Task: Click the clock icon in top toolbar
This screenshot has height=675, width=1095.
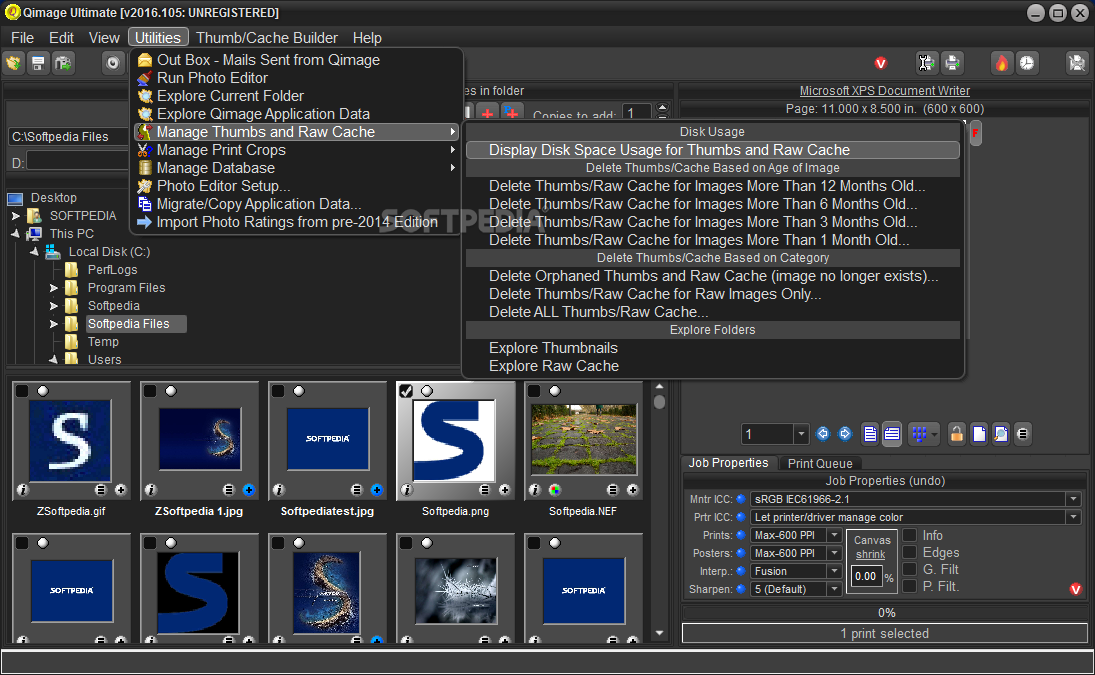Action: [x=1027, y=64]
